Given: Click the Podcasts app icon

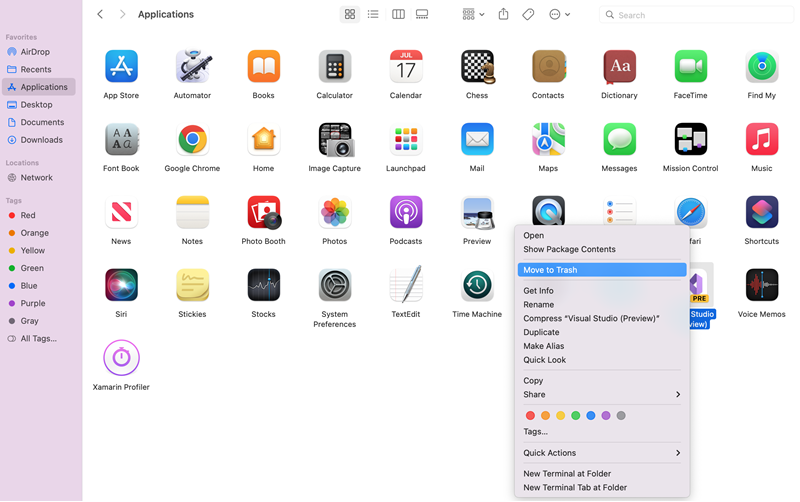Looking at the screenshot, I should point(406,212).
